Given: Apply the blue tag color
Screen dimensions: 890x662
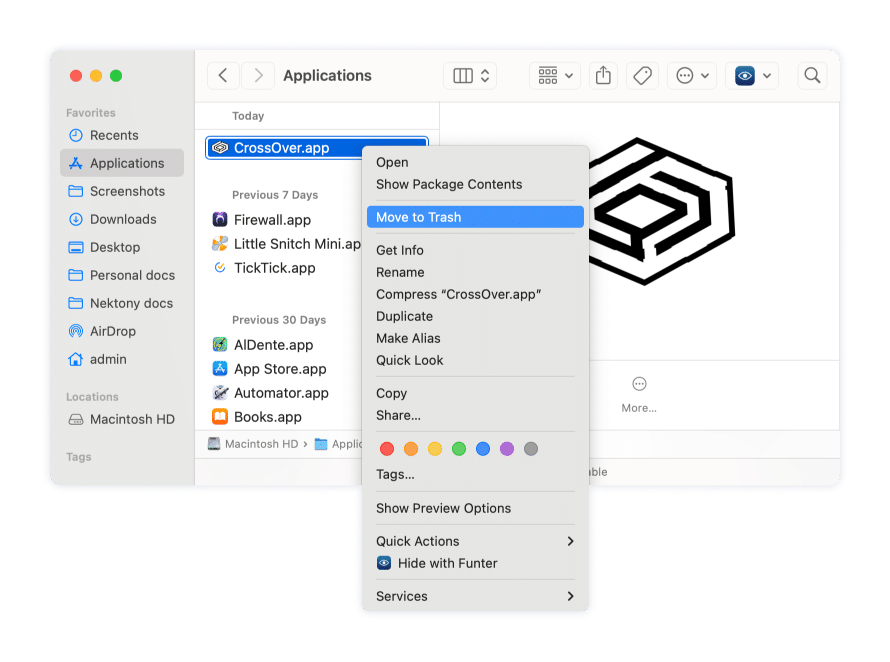Looking at the screenshot, I should click(x=483, y=449).
